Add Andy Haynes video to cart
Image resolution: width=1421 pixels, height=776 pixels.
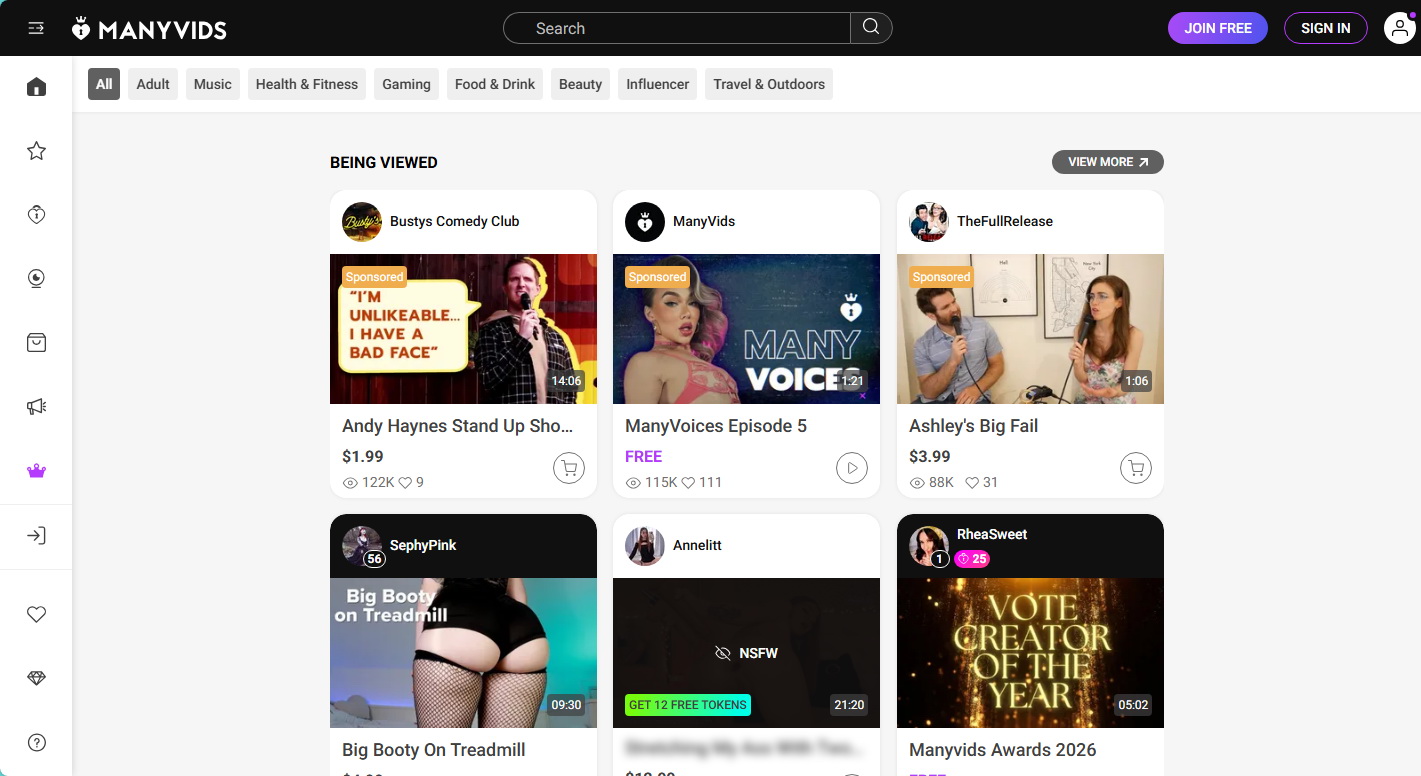click(569, 467)
